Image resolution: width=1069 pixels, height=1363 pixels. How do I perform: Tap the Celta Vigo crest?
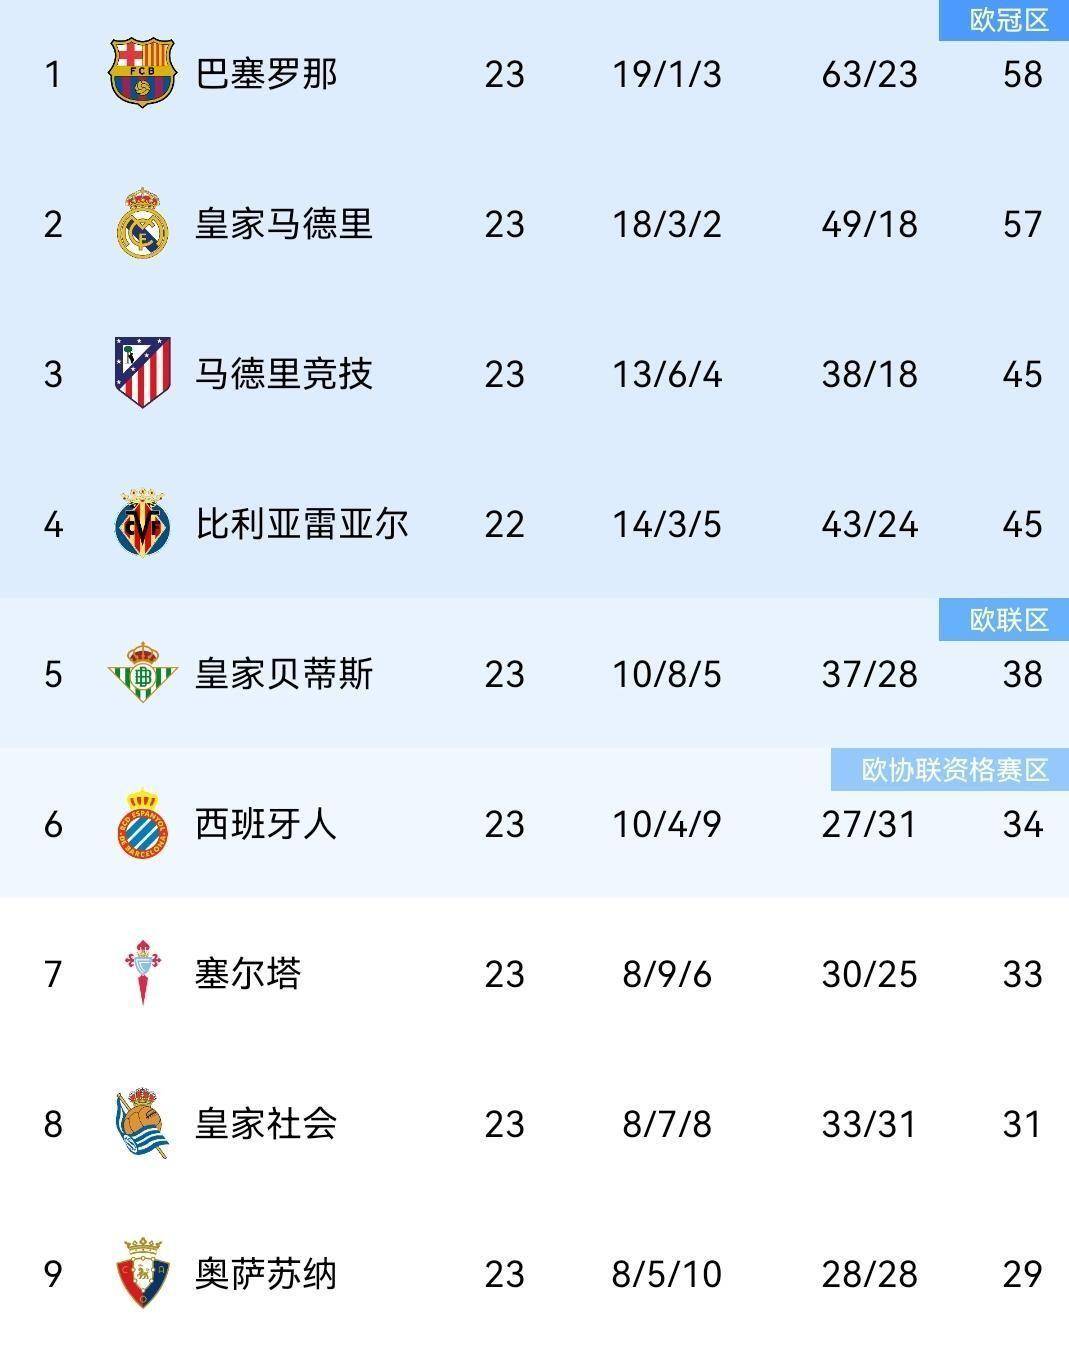(x=142, y=973)
